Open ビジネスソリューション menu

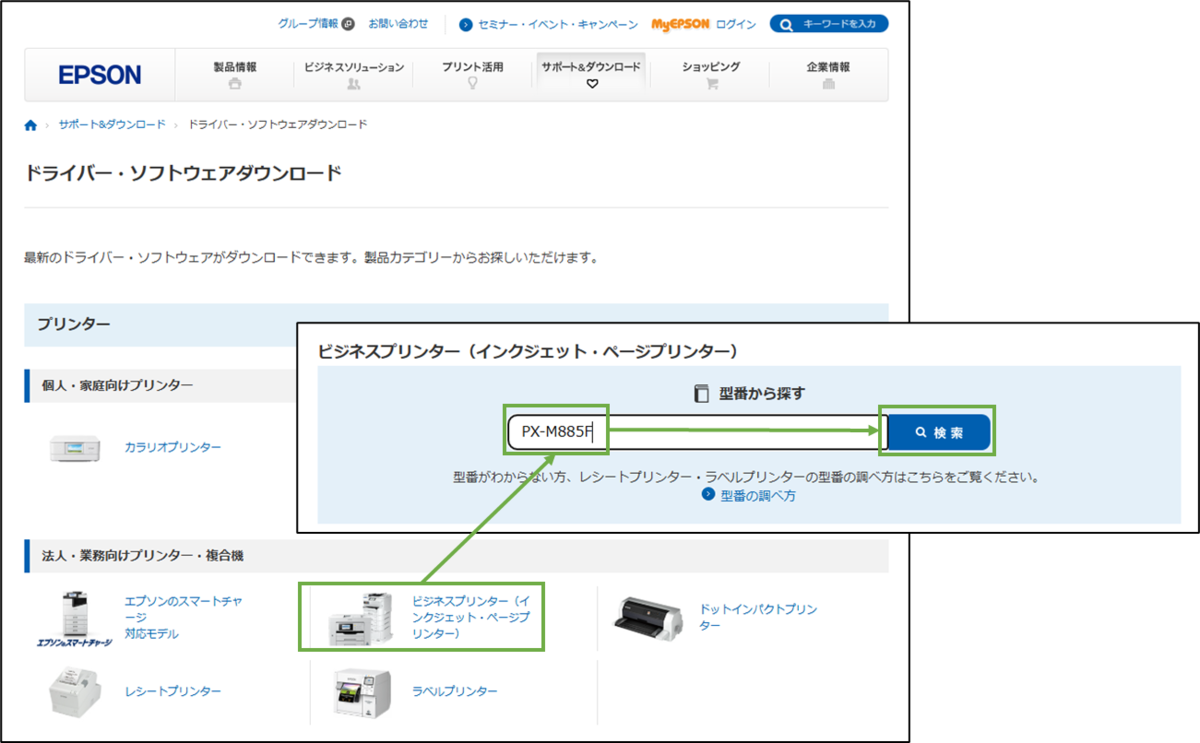click(354, 75)
